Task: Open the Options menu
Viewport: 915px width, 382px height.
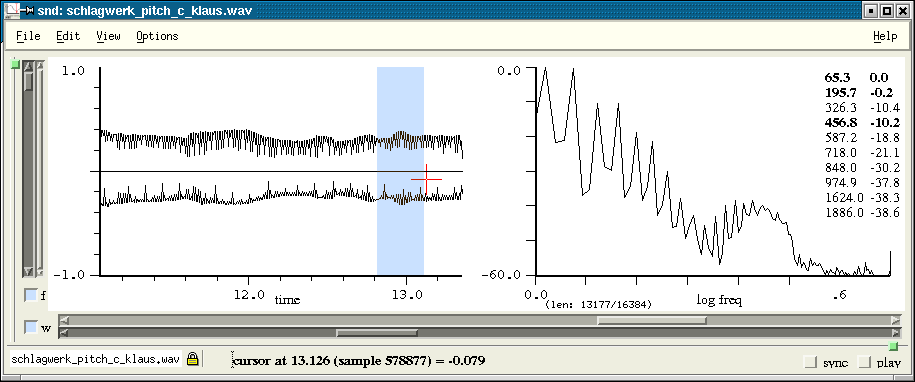Action: click(157, 36)
